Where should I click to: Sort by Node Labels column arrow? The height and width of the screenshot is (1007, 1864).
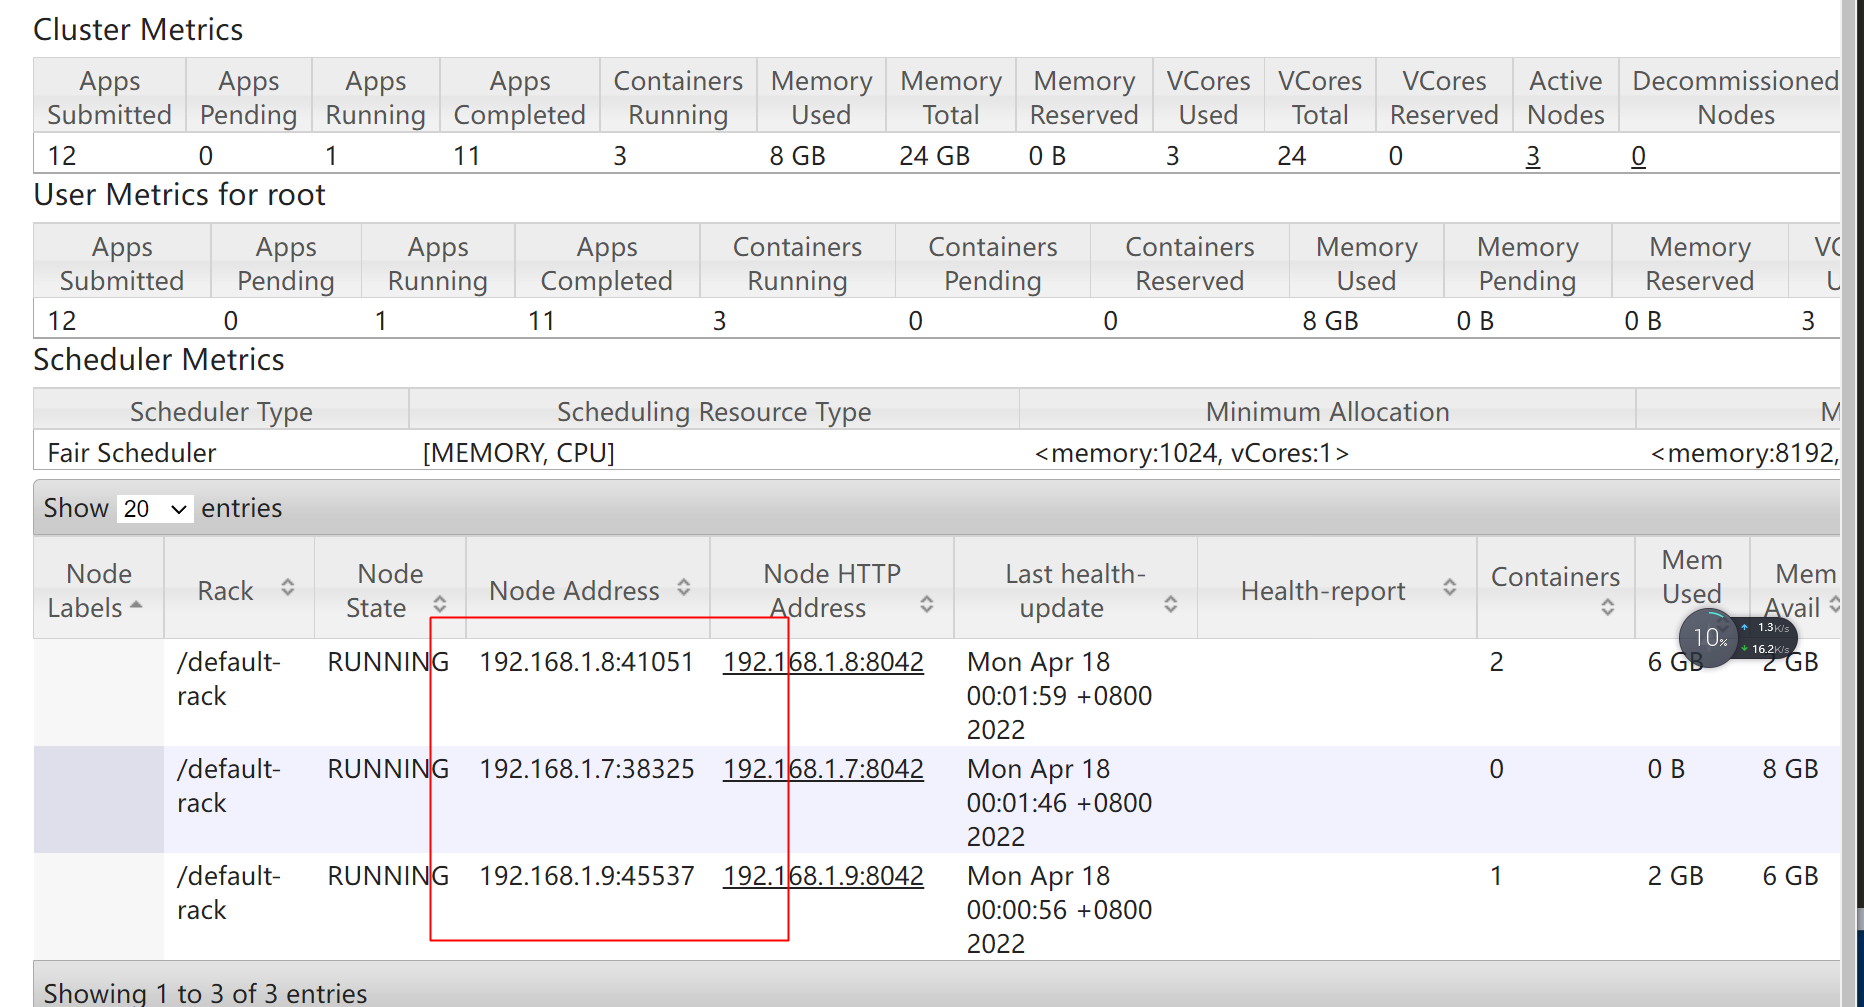click(x=136, y=606)
